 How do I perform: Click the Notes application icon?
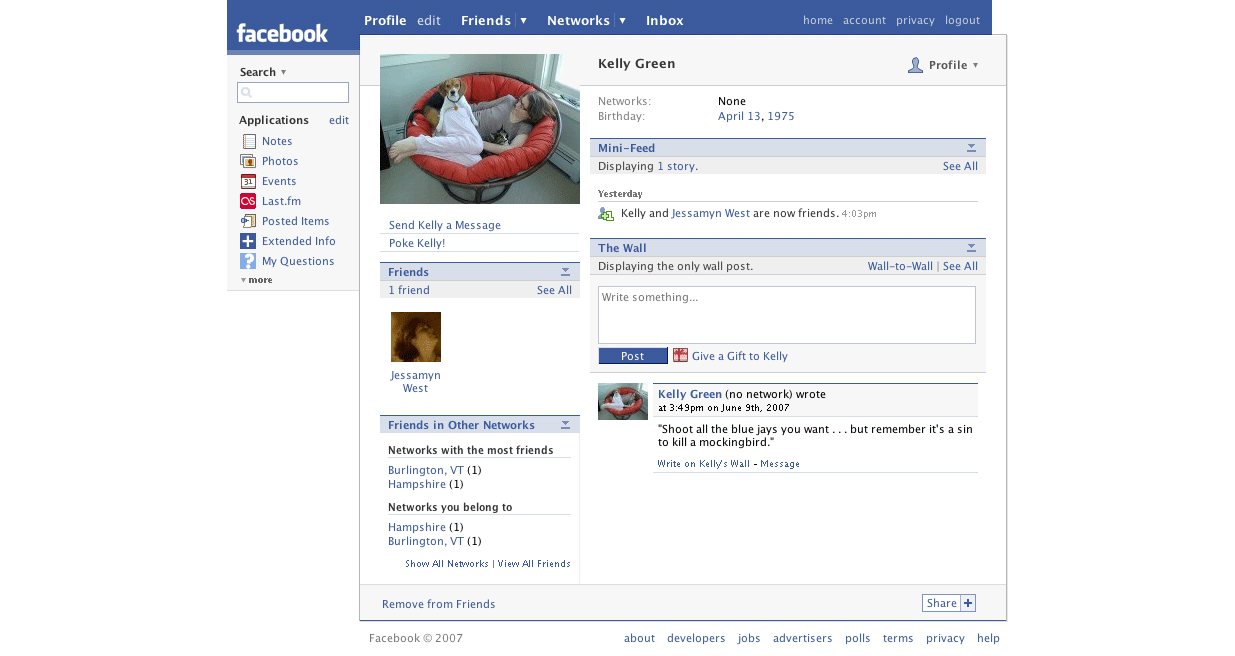click(248, 141)
